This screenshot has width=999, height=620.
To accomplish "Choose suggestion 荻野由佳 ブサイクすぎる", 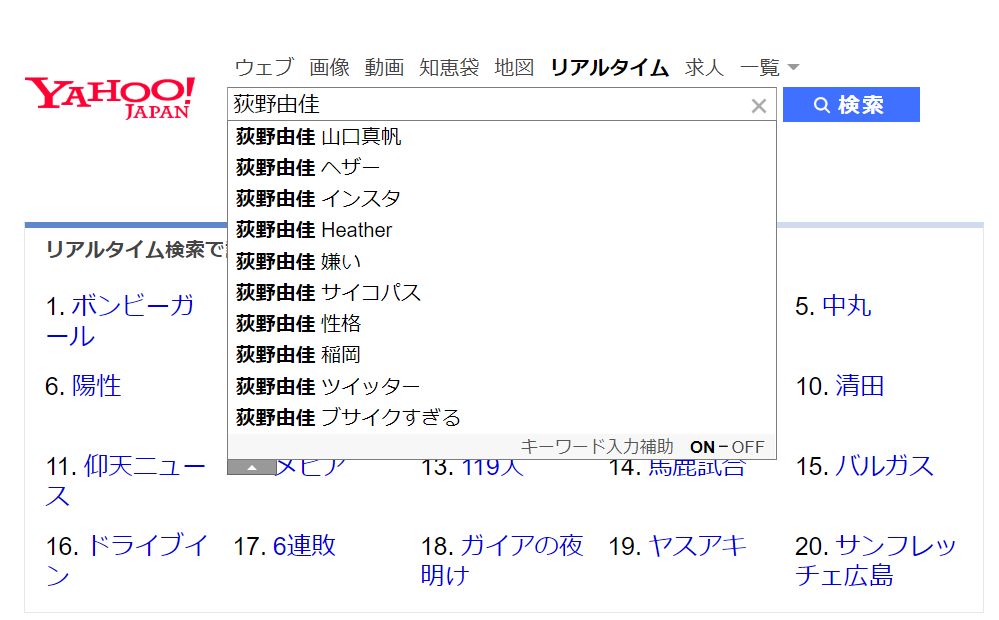I will [501, 417].
